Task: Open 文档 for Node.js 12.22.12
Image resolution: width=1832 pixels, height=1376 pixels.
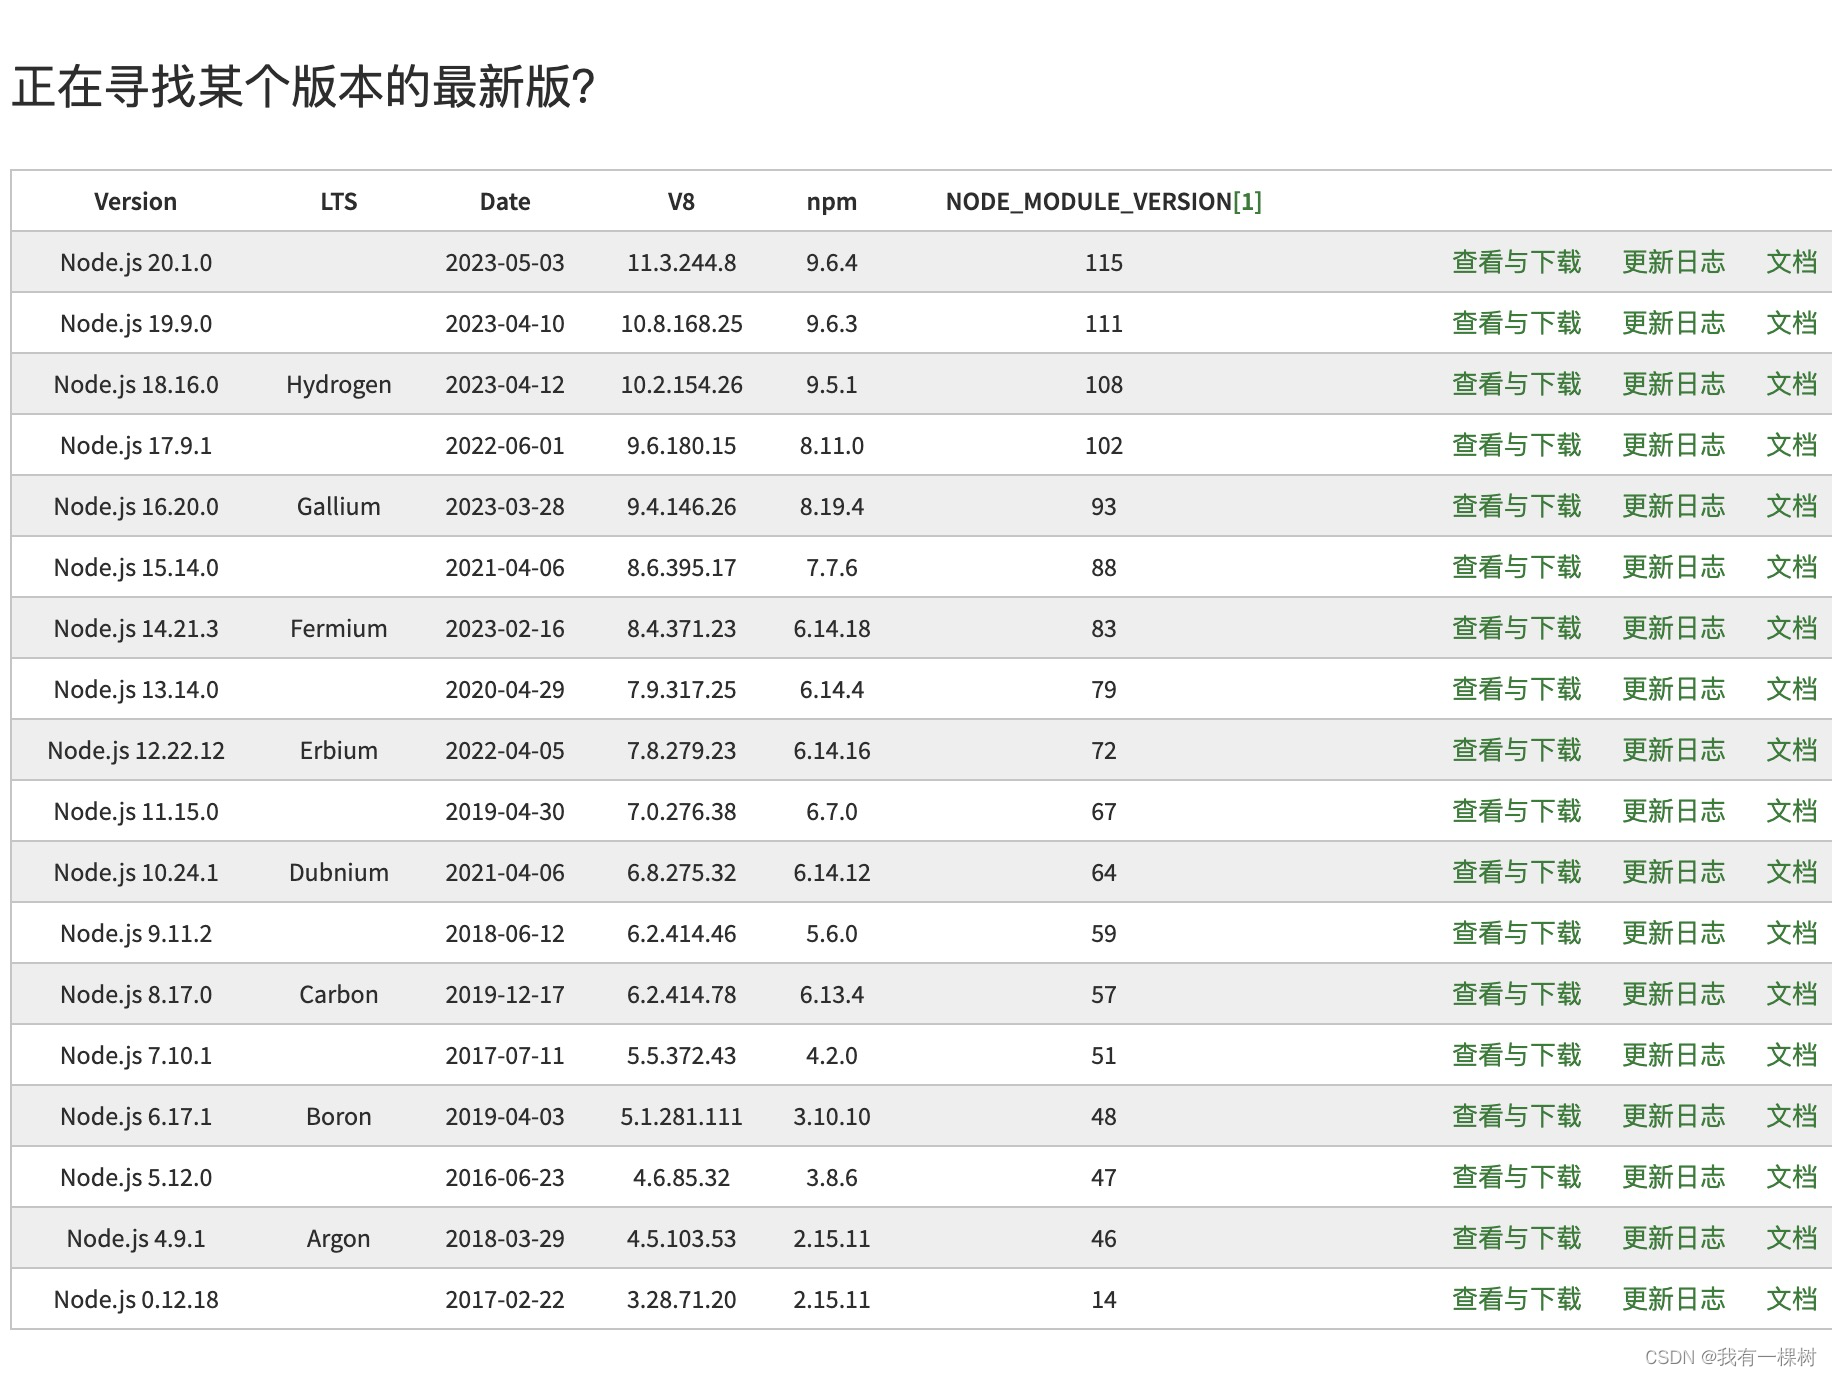Action: point(1792,750)
